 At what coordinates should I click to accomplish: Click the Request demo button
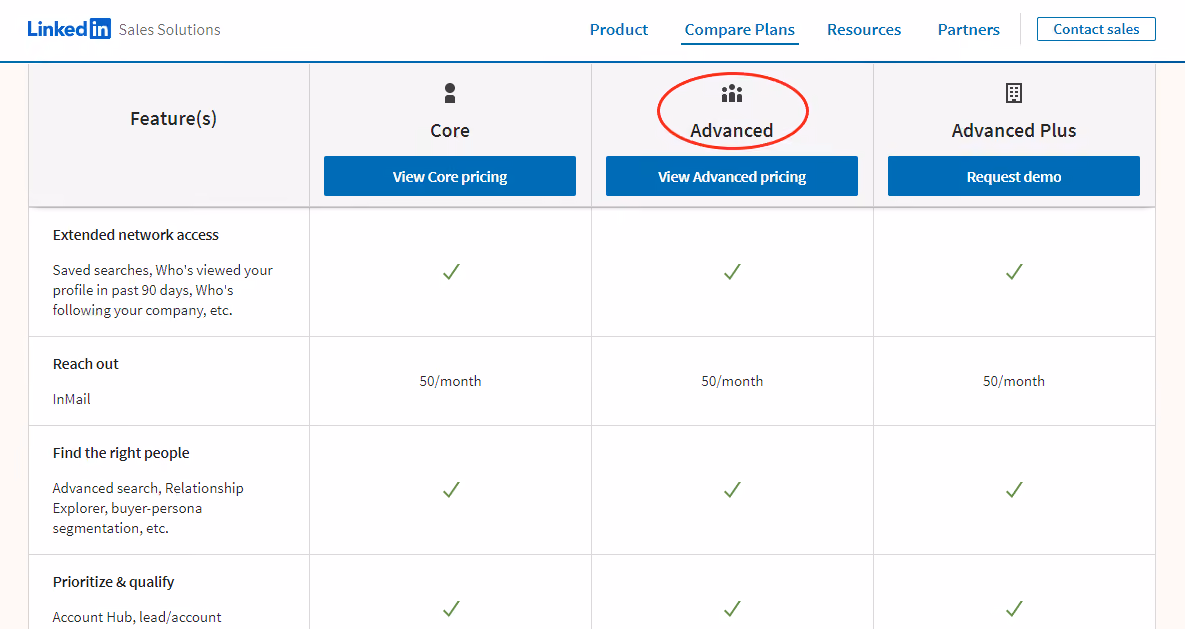click(x=1013, y=176)
